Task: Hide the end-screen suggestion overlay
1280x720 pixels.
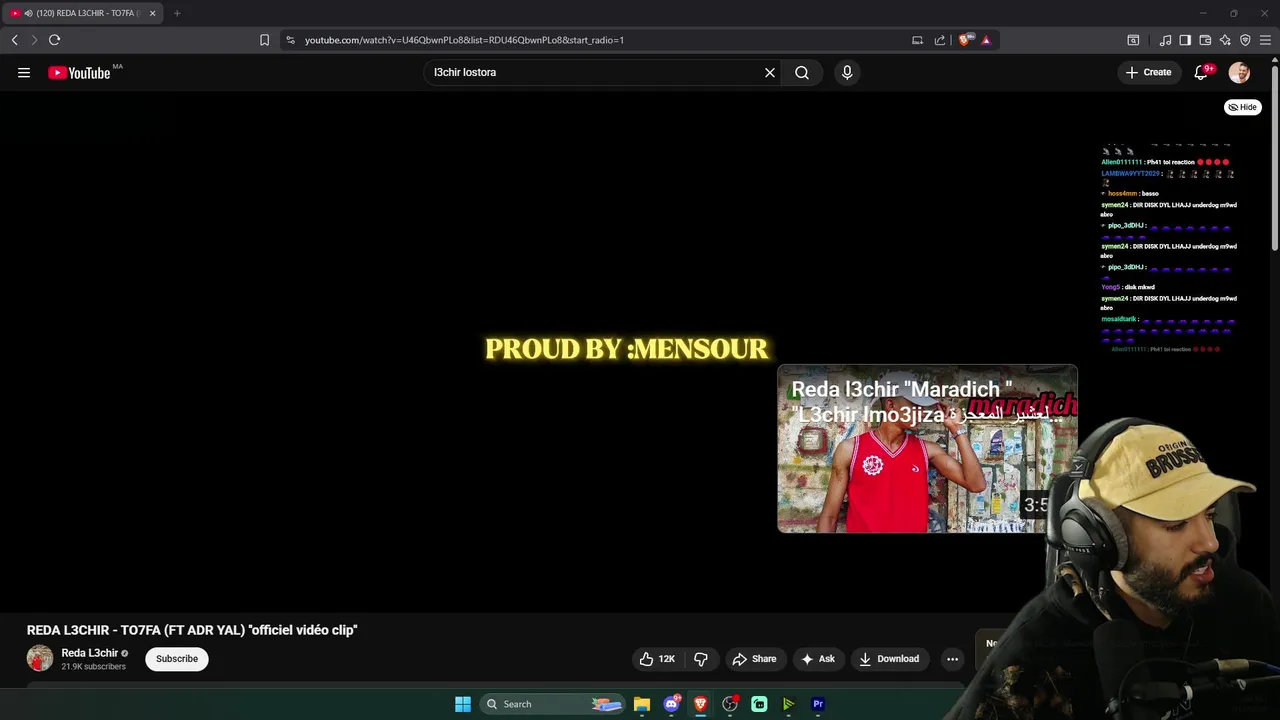Action: point(1243,107)
